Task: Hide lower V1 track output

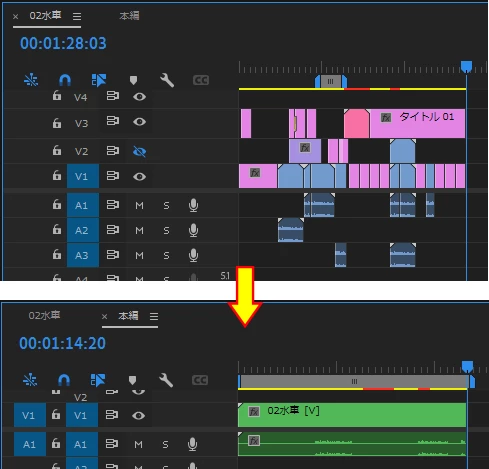Action: point(138,416)
